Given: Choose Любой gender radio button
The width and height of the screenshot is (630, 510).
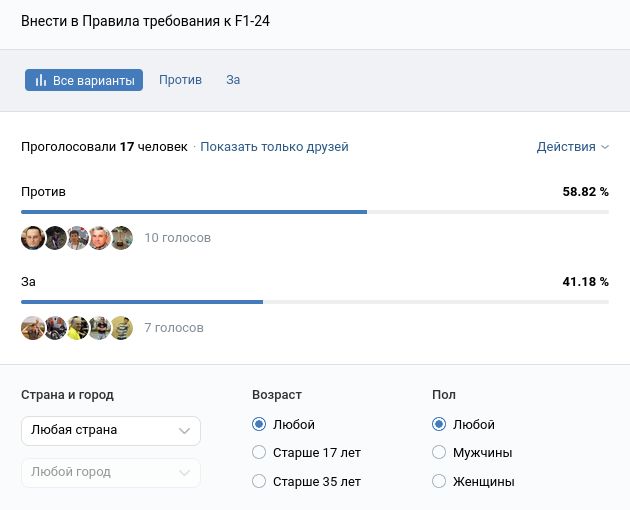Looking at the screenshot, I should pos(439,425).
